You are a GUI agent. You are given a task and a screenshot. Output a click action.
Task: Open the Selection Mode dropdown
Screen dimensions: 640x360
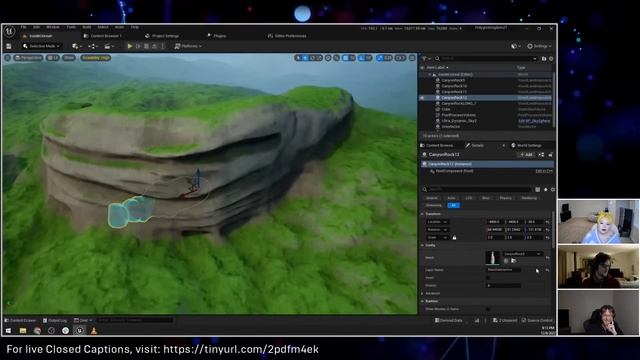pos(41,46)
